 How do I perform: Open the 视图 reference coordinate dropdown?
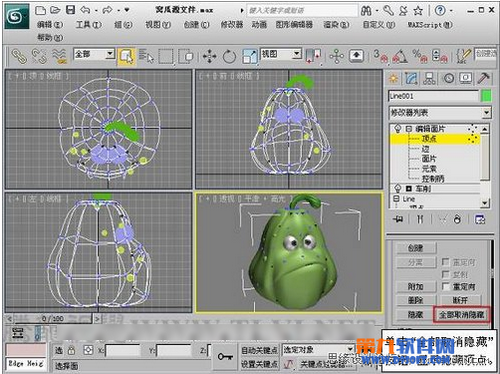click(297, 54)
